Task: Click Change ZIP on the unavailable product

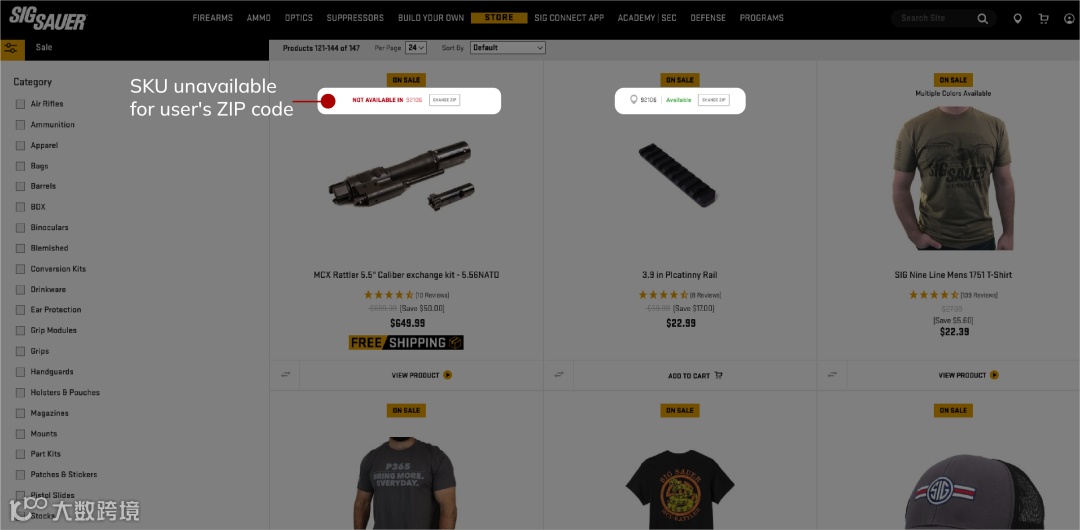Action: coord(444,100)
